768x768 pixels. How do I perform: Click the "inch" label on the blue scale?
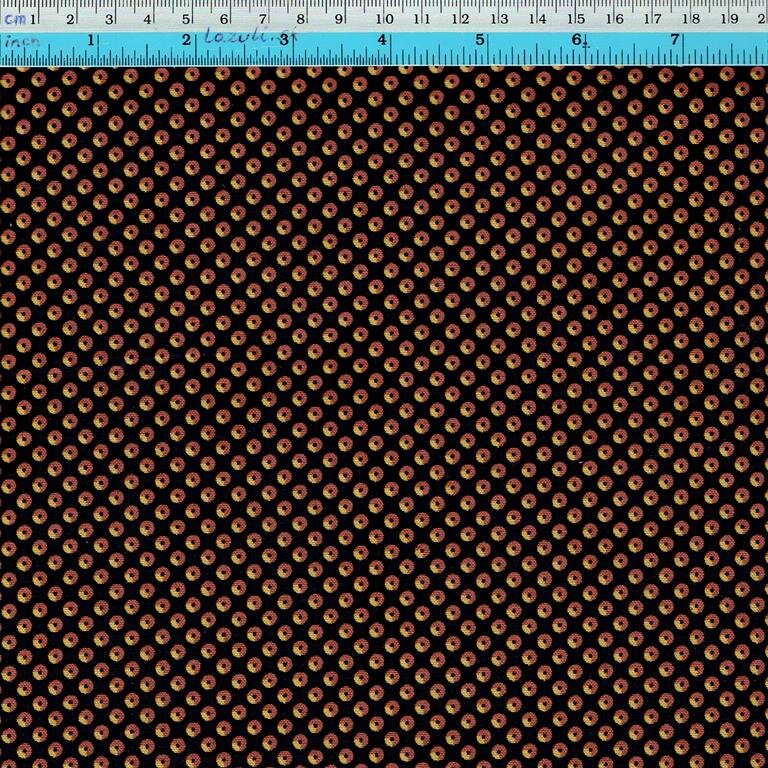[22, 42]
